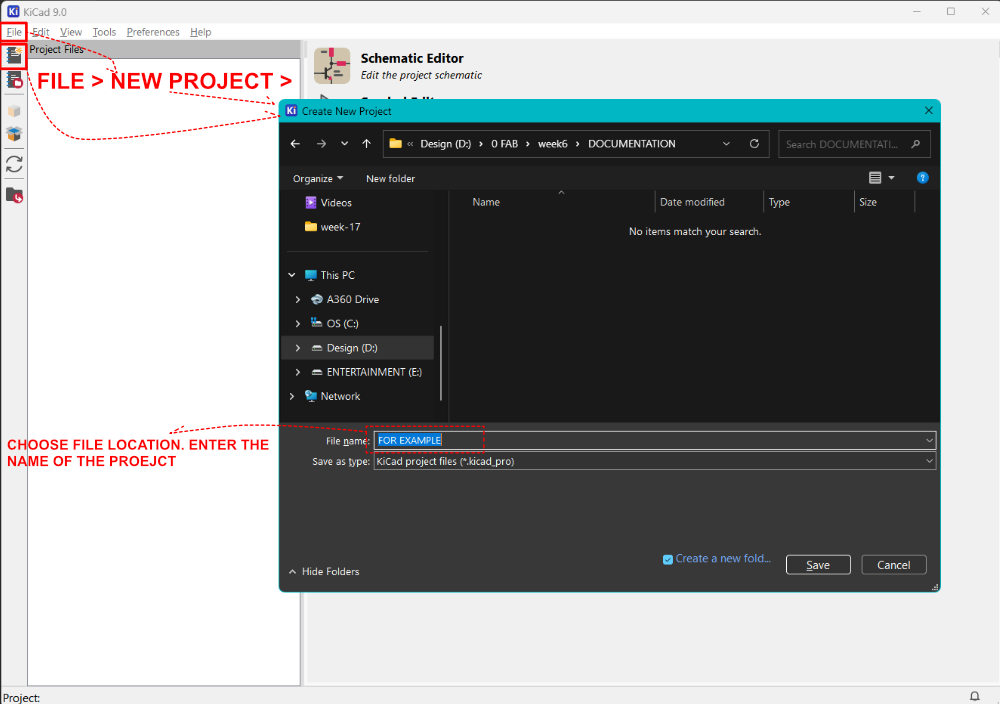Screen dimensions: 1000x704
Task: Open the File name dropdown arrow
Action: pyautogui.click(x=929, y=441)
